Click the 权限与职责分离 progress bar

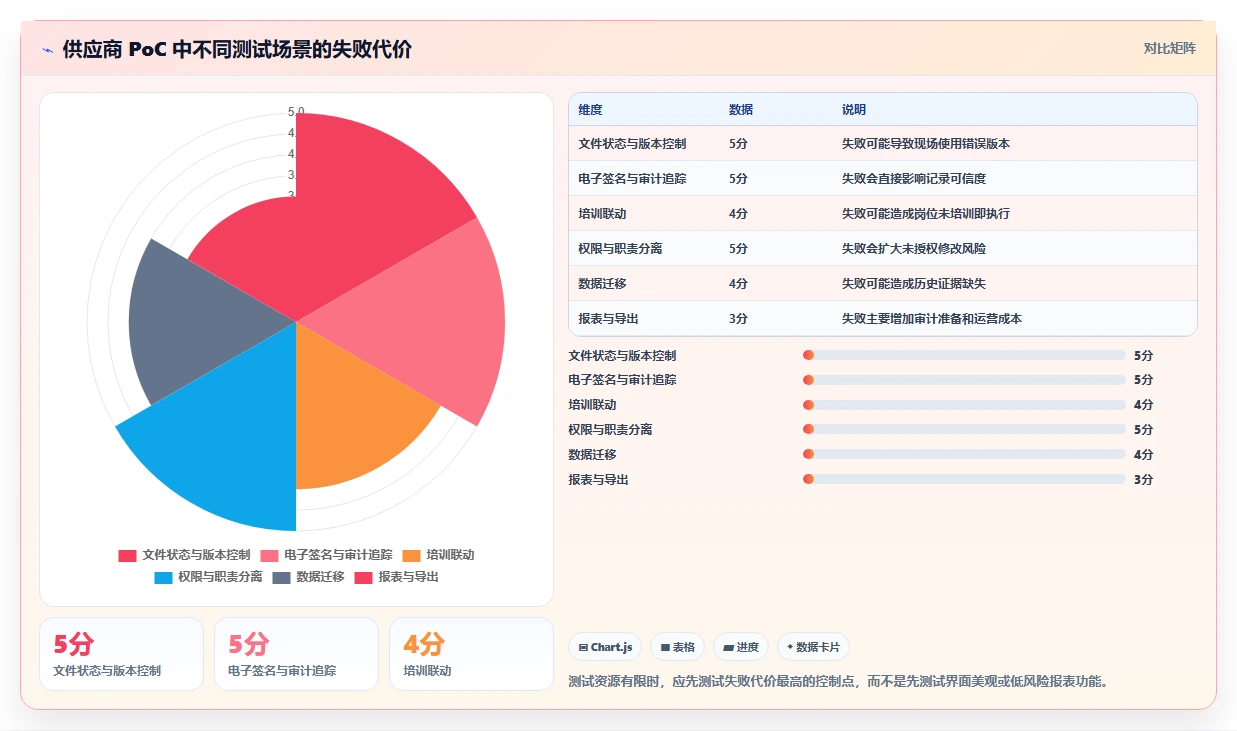coord(964,430)
